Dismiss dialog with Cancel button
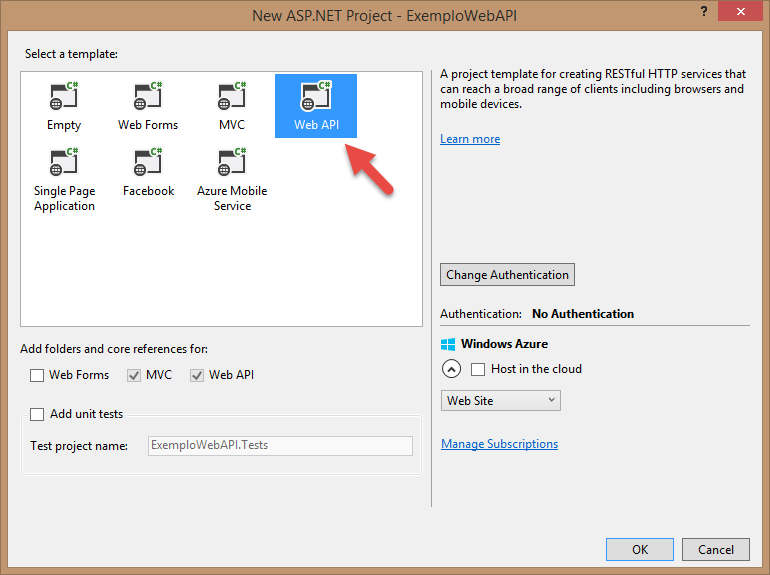The height and width of the screenshot is (575, 770). (716, 549)
